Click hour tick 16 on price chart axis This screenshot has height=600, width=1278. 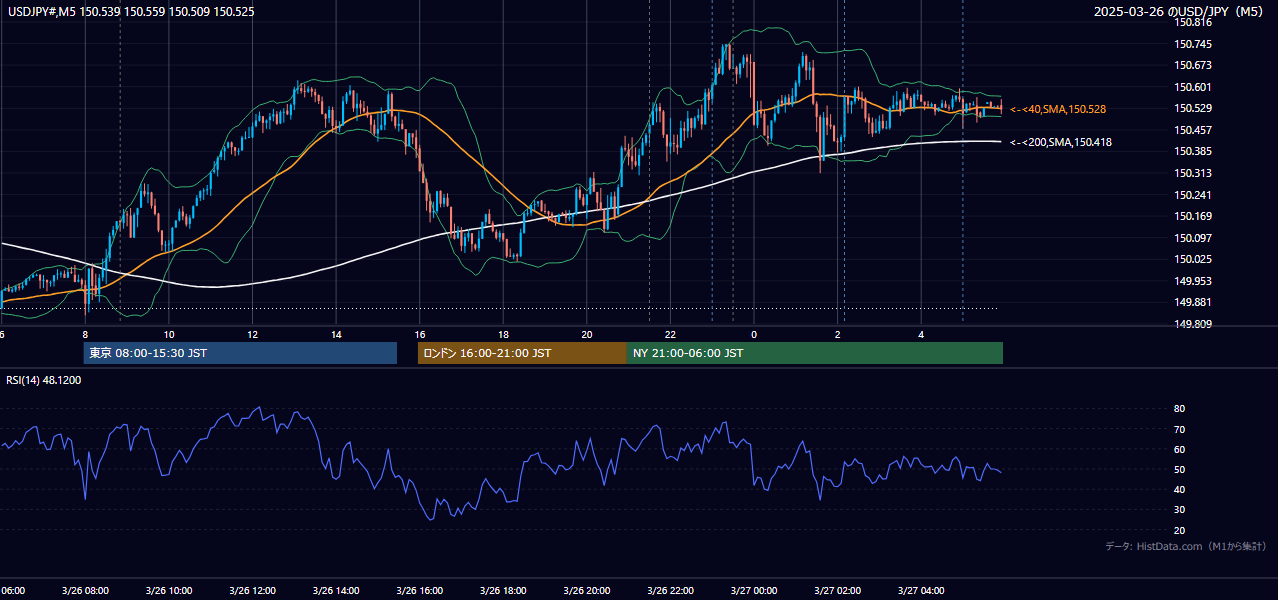(x=420, y=334)
